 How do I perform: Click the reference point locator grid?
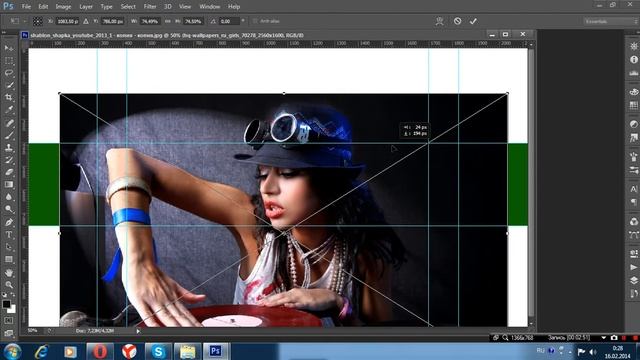(x=38, y=21)
